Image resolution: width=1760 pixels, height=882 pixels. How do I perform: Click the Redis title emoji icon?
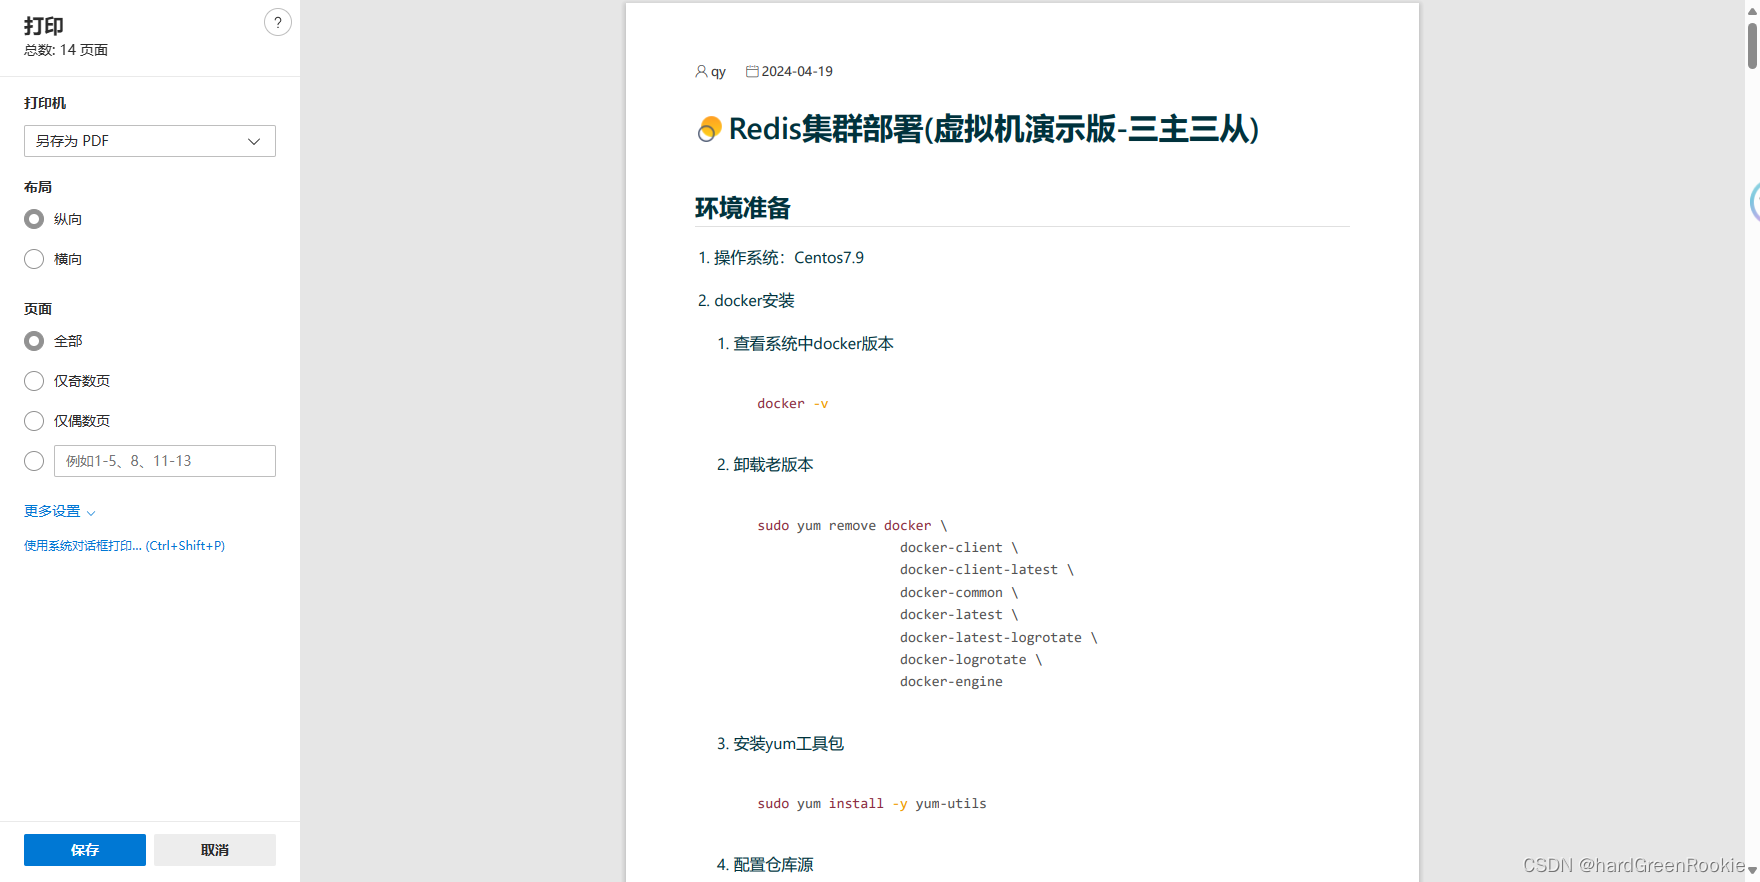[709, 129]
